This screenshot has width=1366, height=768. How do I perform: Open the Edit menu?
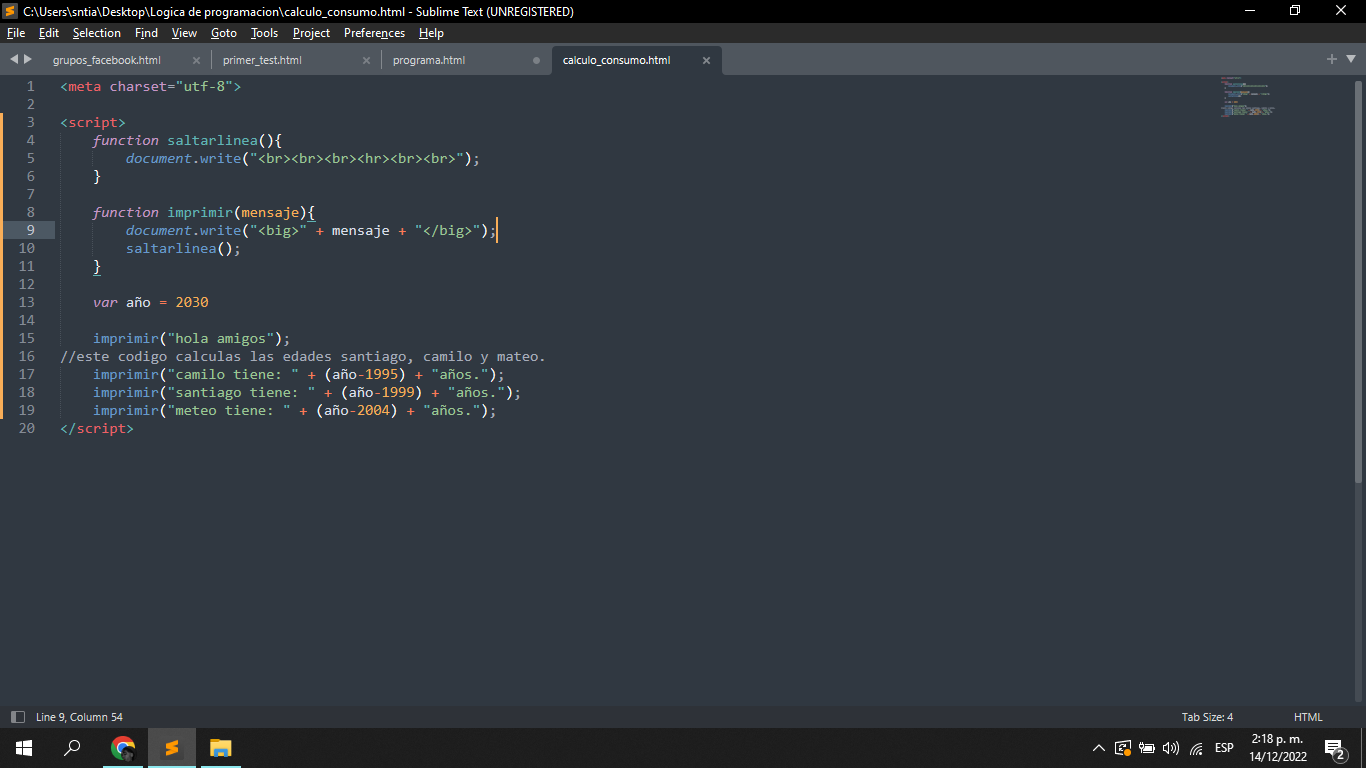coord(49,33)
